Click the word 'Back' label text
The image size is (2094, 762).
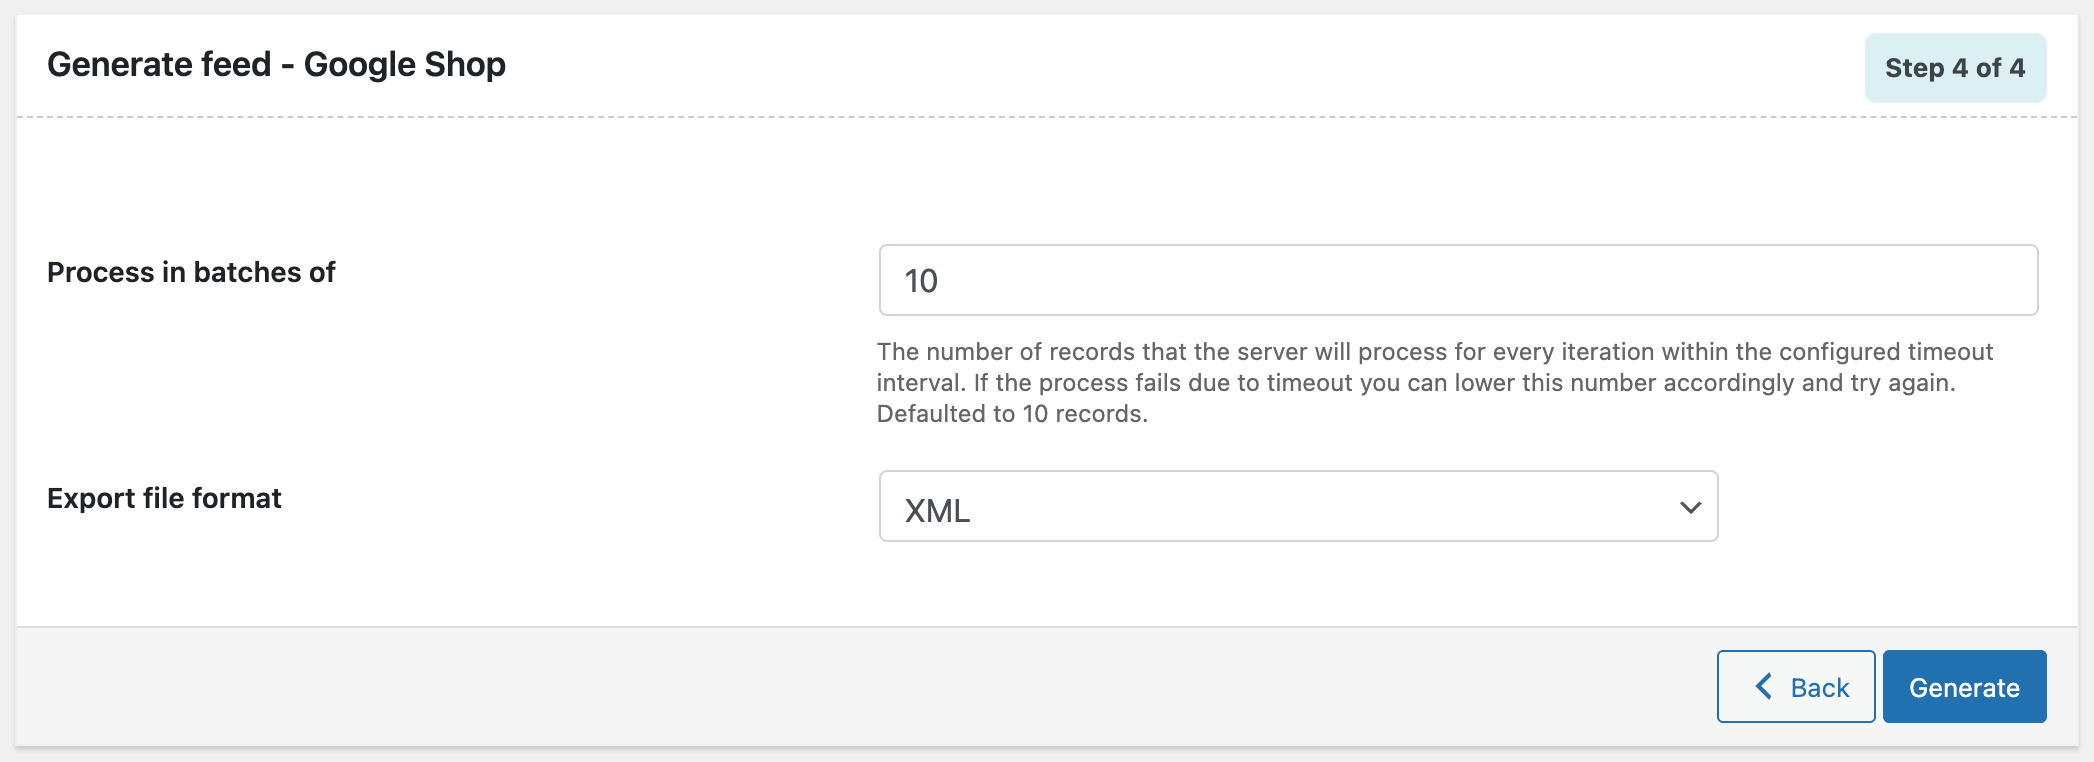tap(1819, 688)
